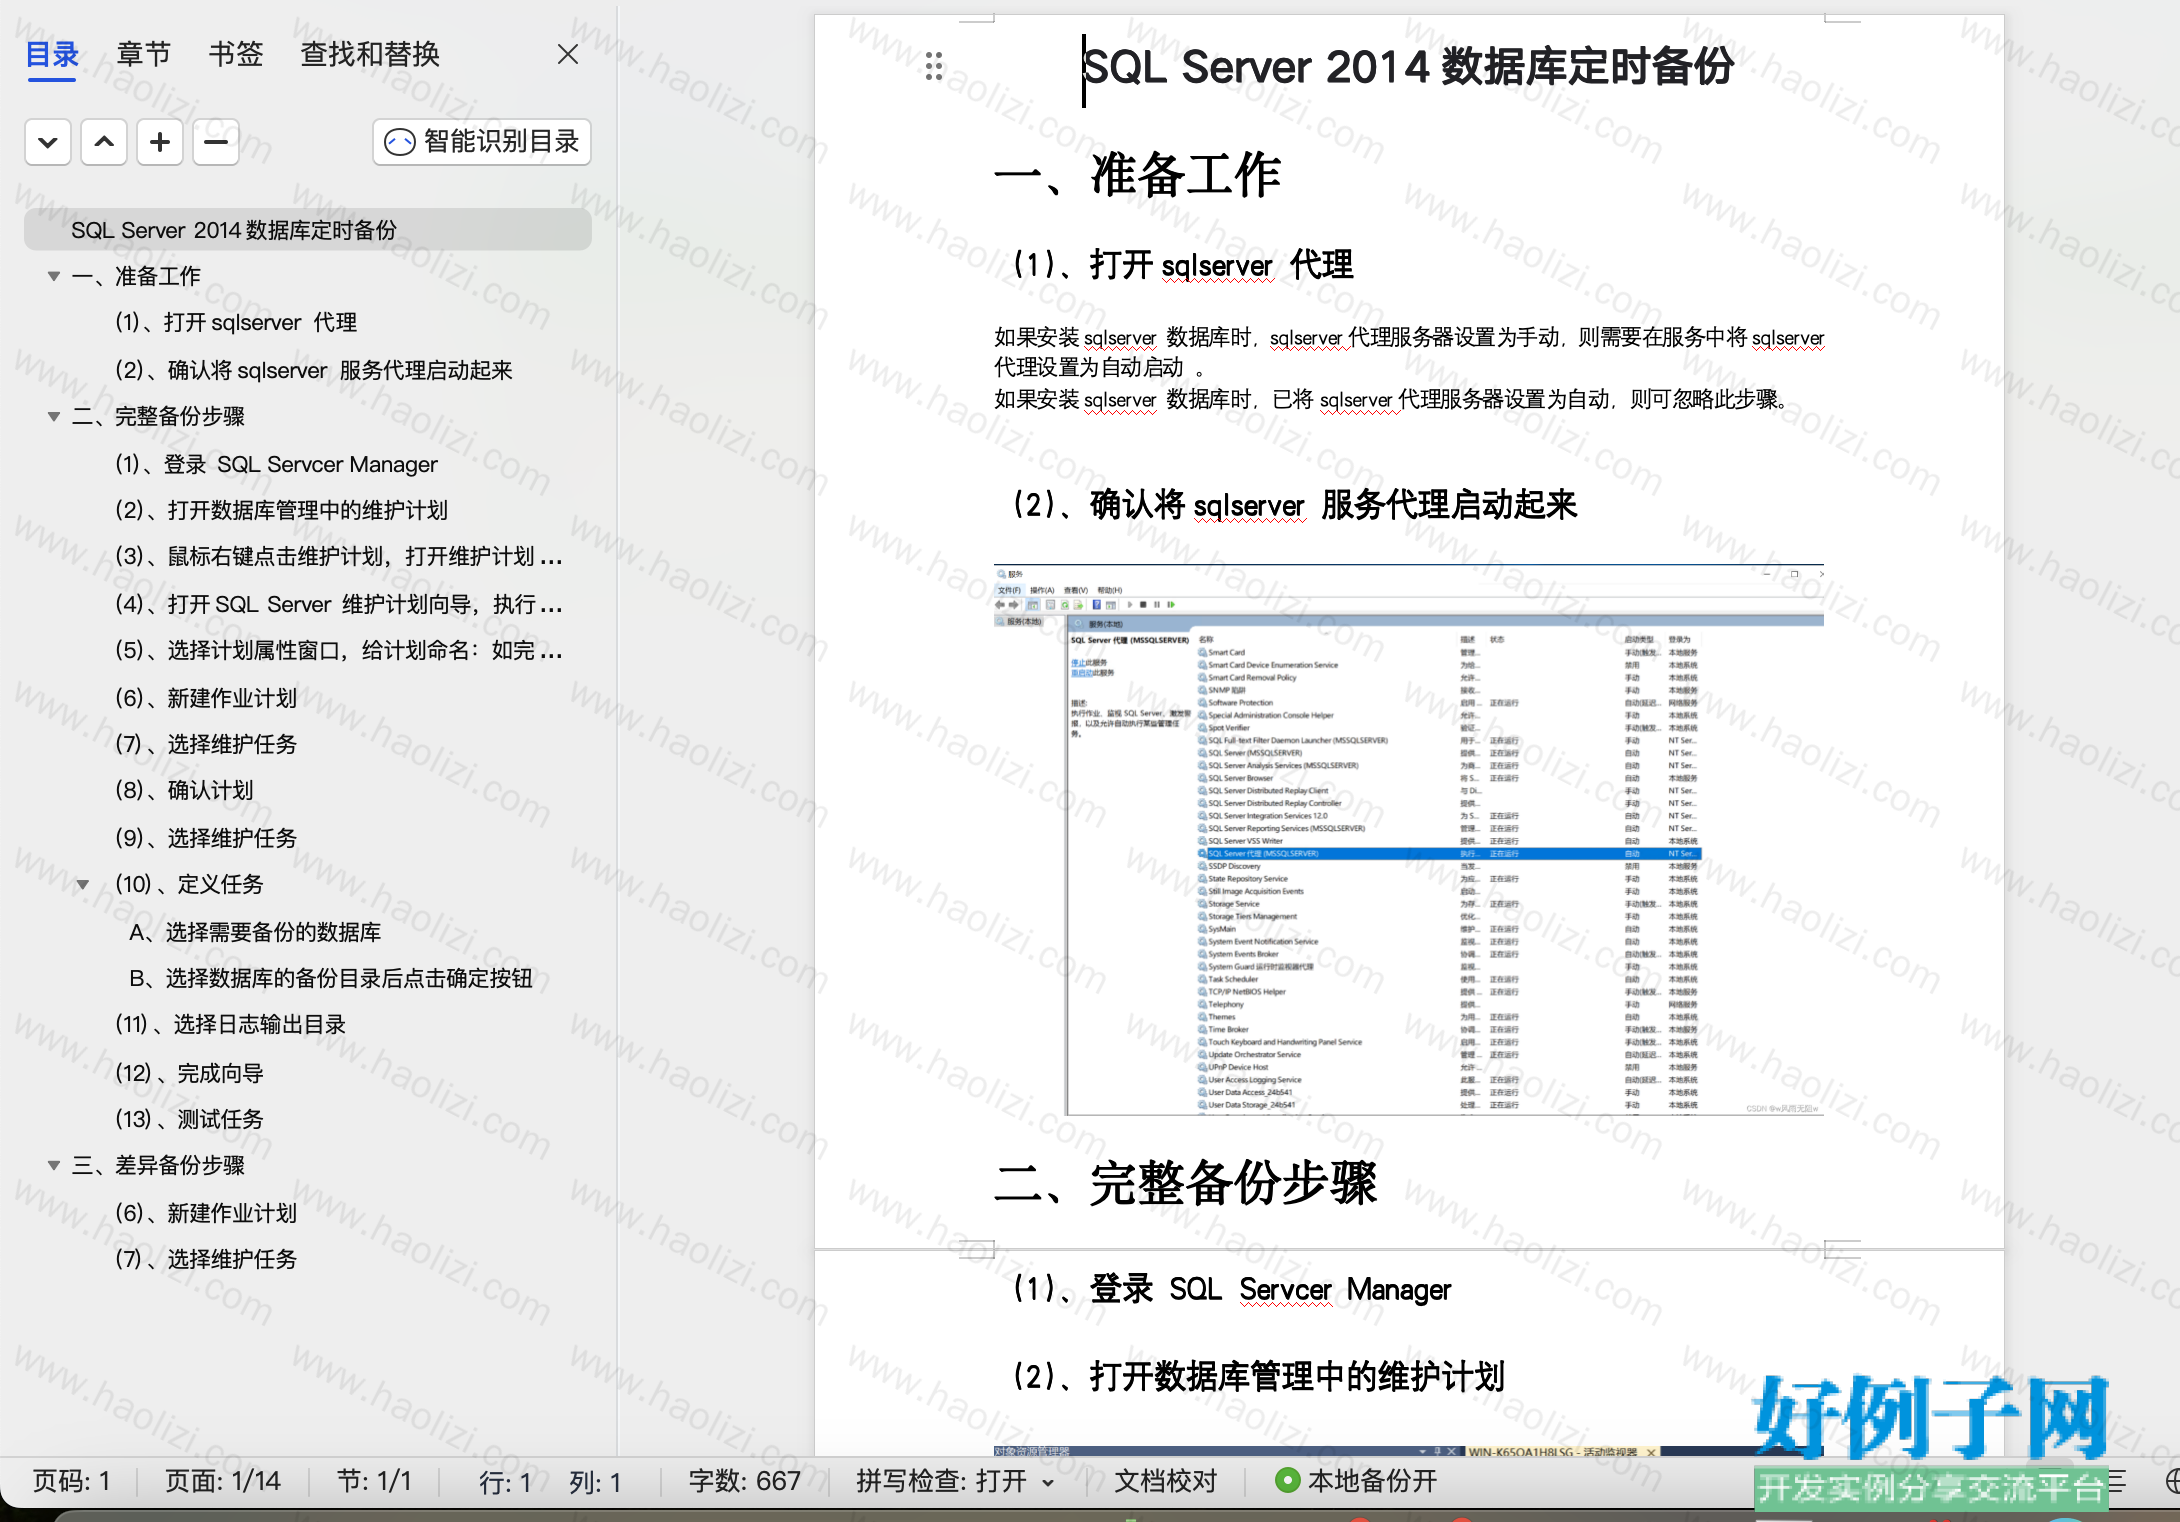Click the document title SQL Server 2014 数据库定时备份
Image resolution: width=2180 pixels, height=1522 pixels.
coord(1408,67)
